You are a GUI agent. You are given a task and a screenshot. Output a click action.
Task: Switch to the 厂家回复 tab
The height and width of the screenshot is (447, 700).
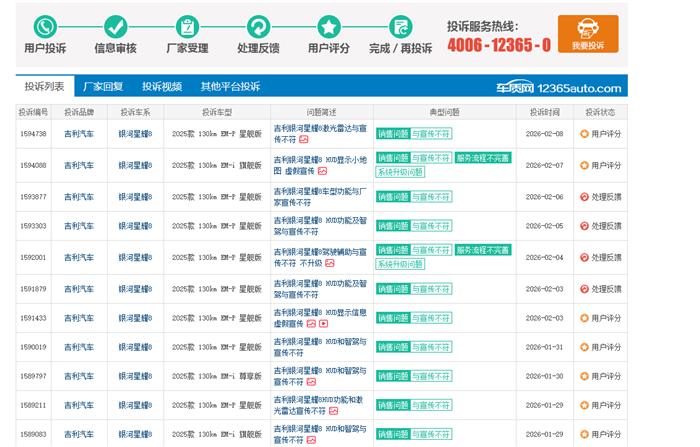point(102,87)
